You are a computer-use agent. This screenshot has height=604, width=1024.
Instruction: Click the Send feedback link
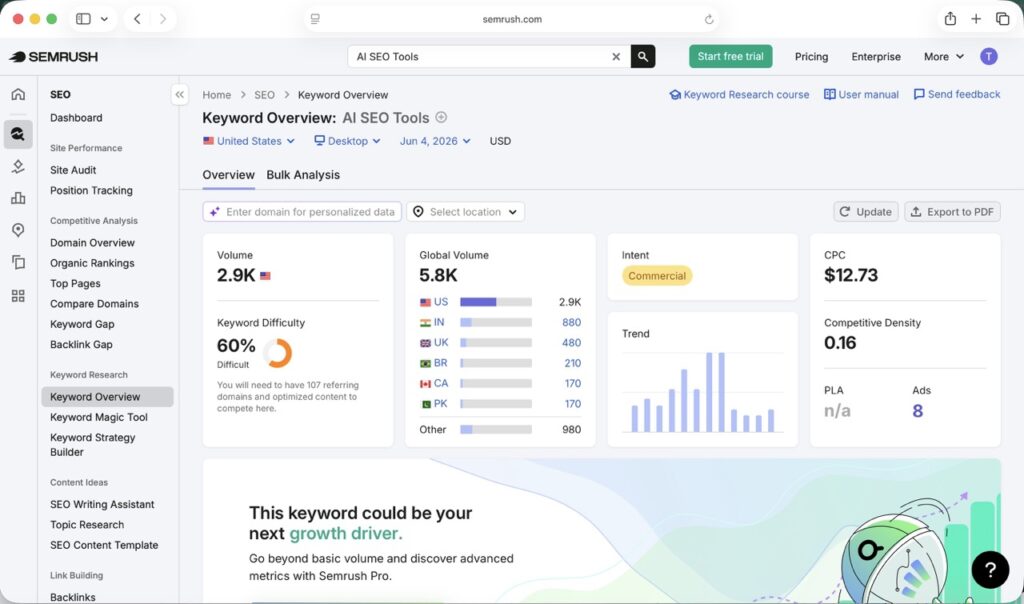click(957, 95)
